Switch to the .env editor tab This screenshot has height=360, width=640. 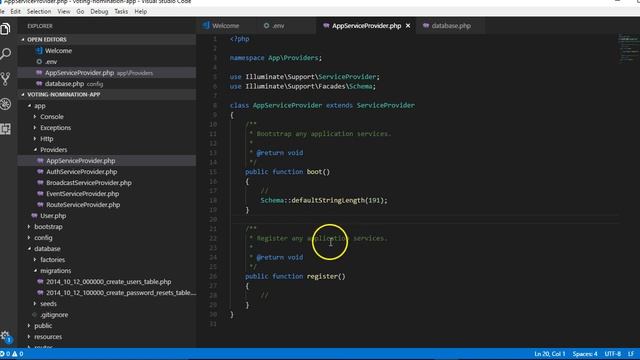pyautogui.click(x=286, y=26)
